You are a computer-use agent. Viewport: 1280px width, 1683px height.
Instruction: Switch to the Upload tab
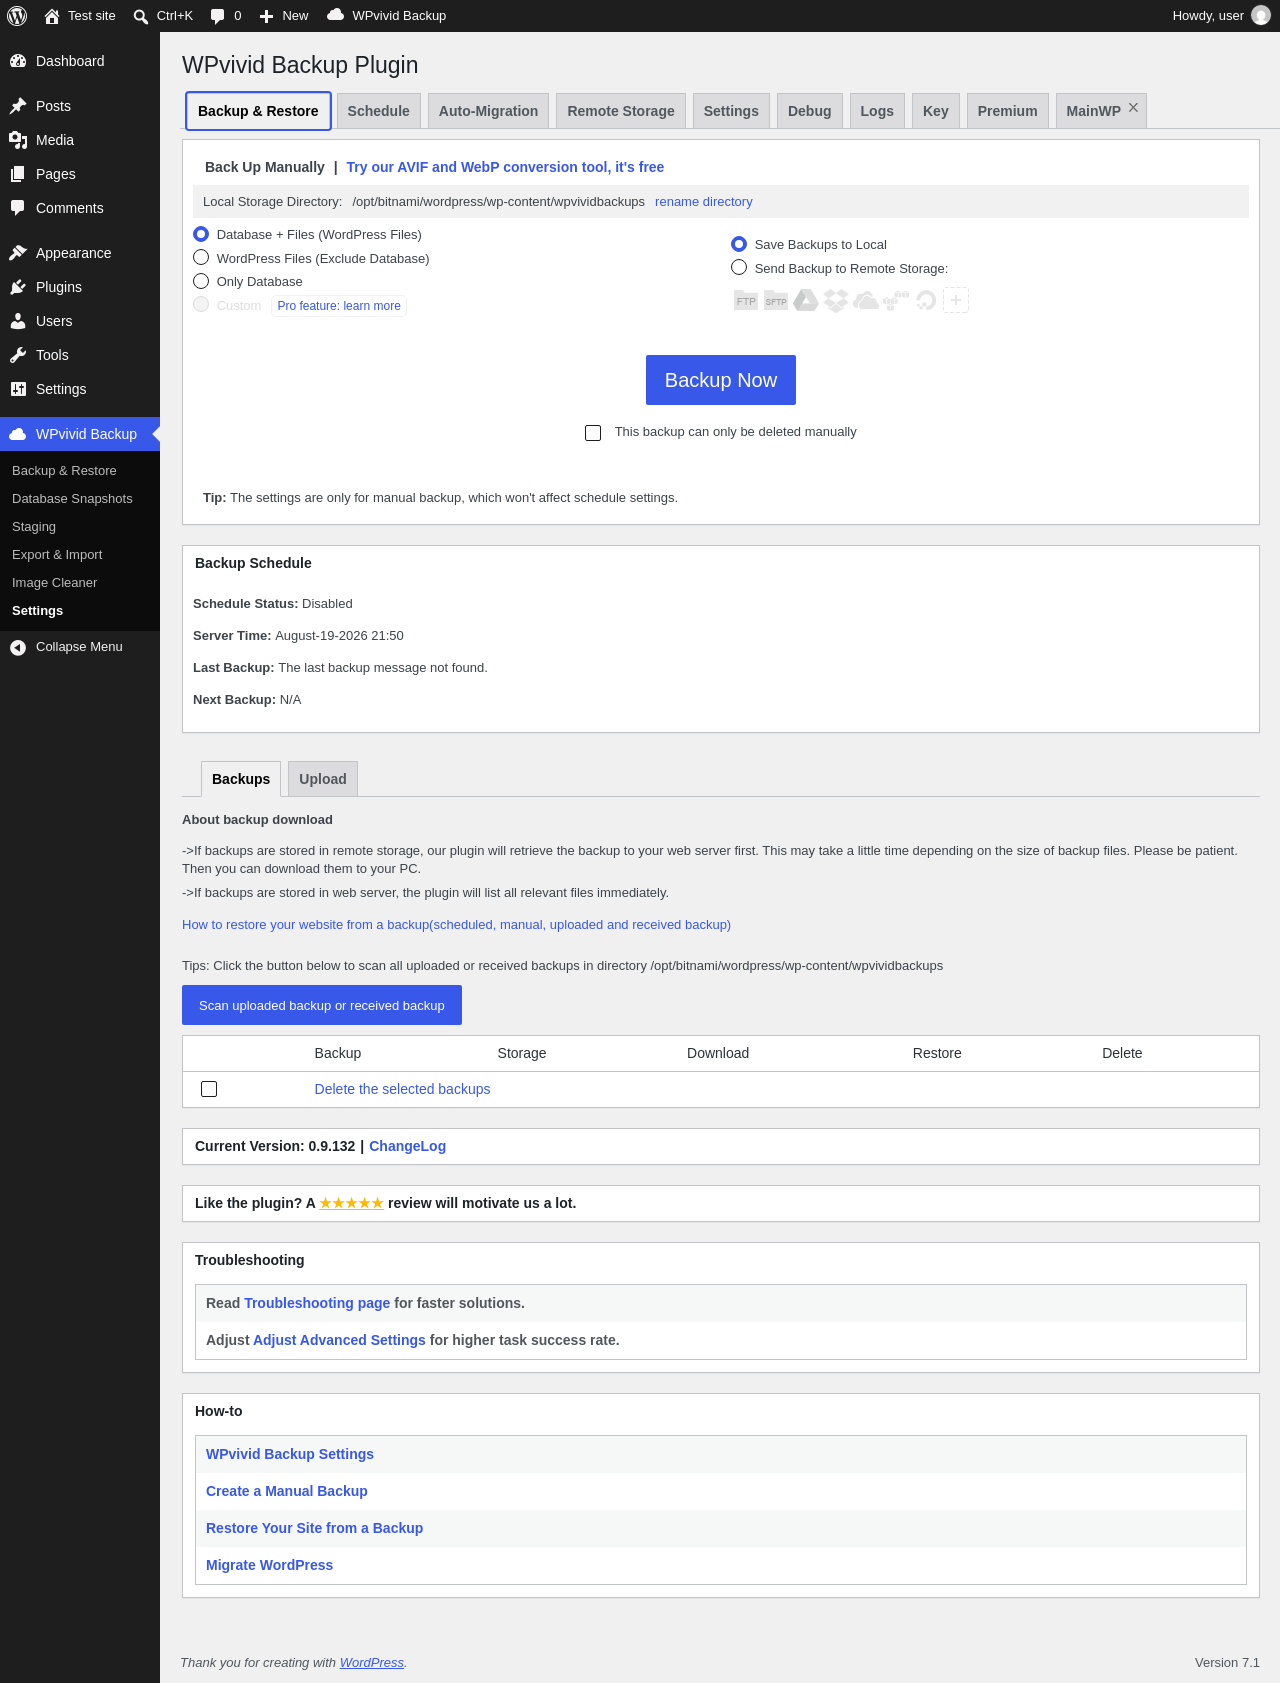tap(323, 779)
